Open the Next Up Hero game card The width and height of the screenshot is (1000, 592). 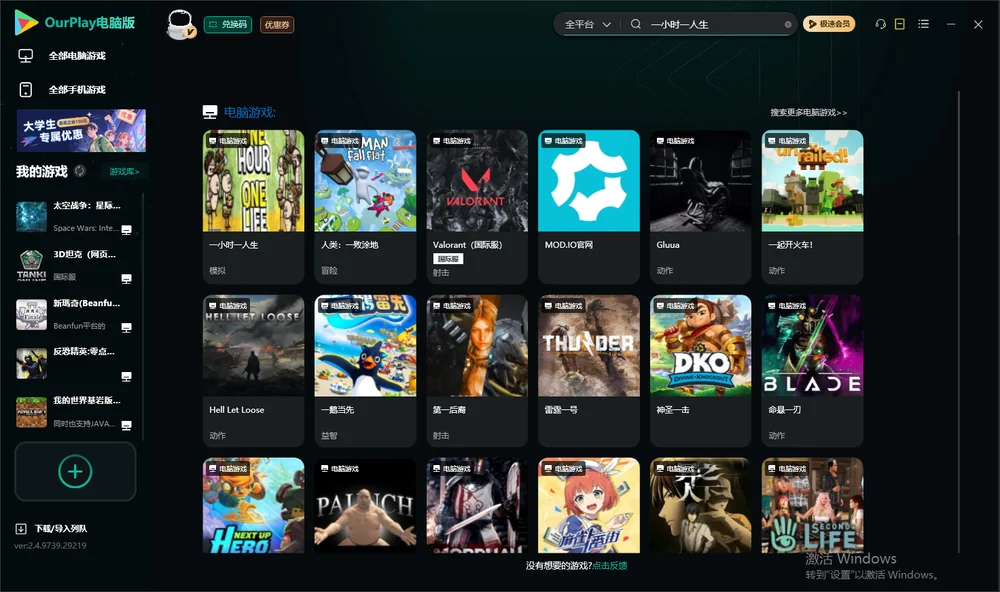point(253,505)
